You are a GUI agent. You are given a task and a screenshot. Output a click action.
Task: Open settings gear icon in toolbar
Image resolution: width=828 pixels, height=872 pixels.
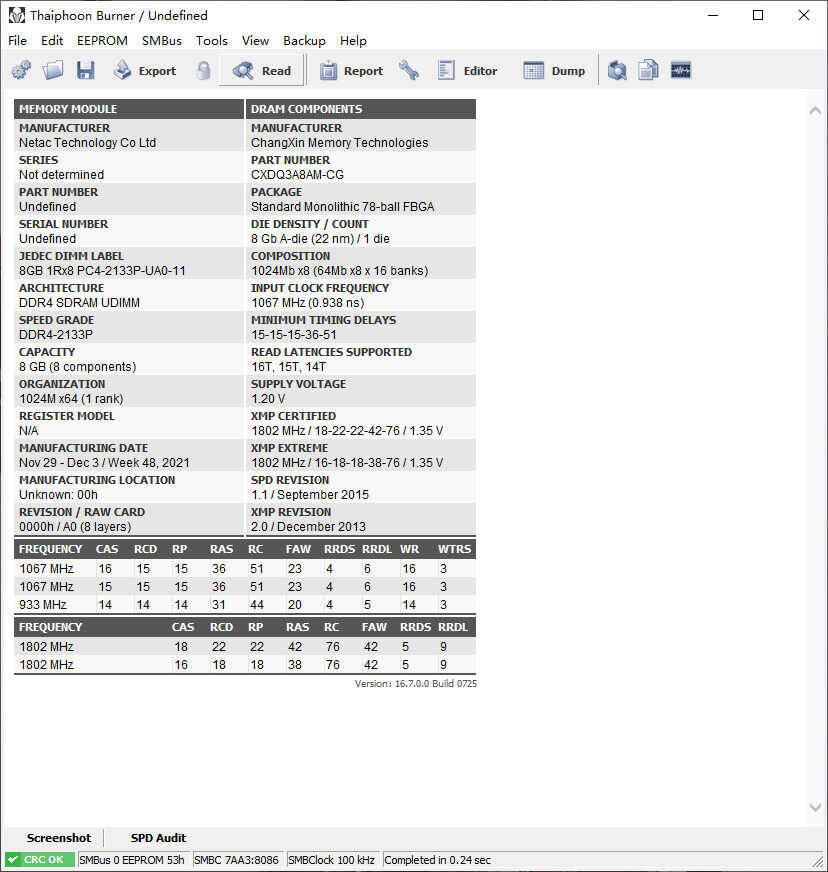21,71
